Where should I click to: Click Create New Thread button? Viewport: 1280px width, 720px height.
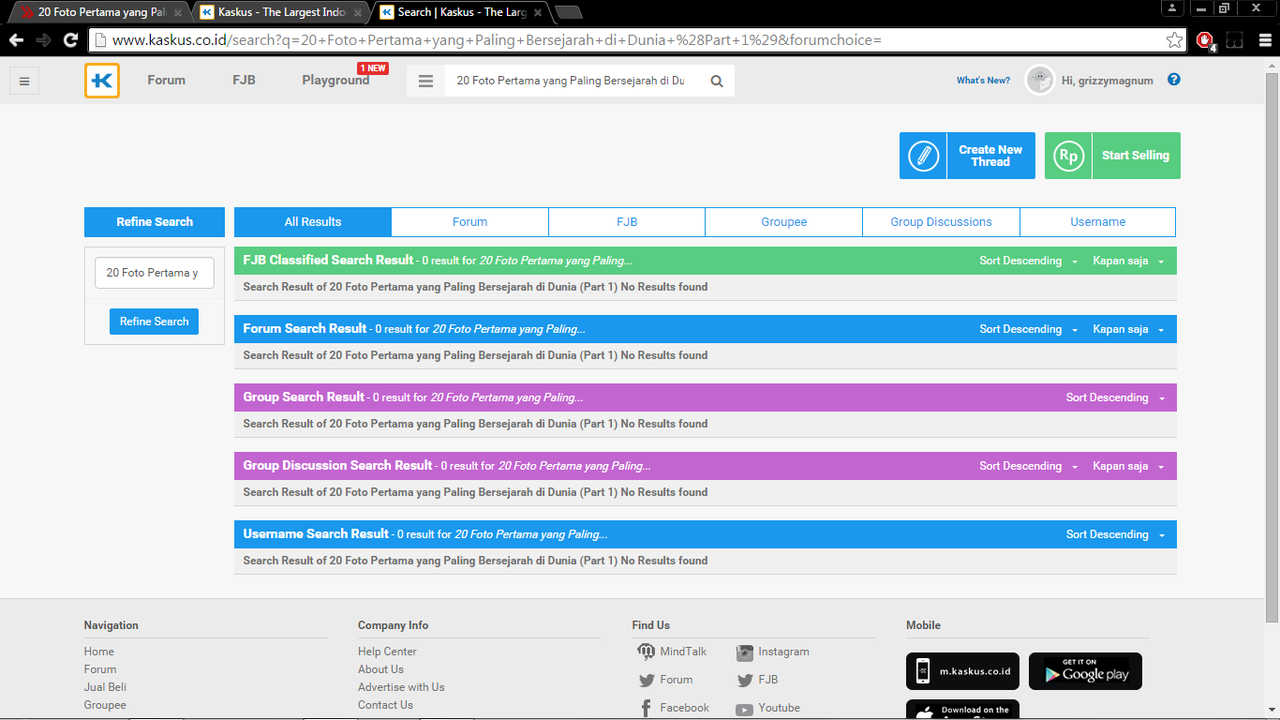pyautogui.click(x=967, y=156)
